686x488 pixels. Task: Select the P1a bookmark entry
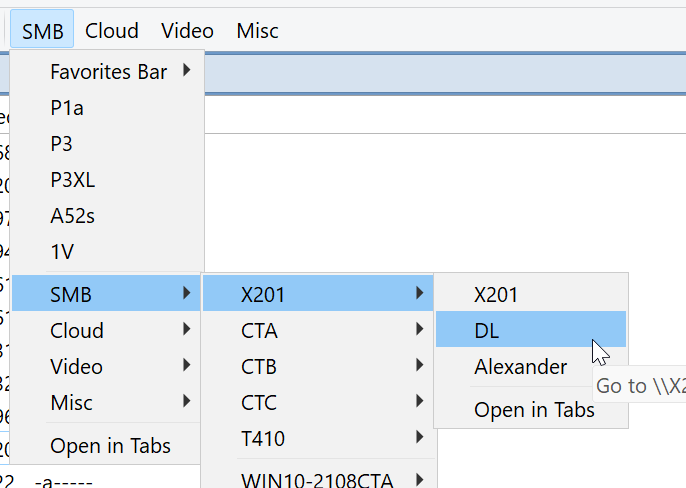68,108
